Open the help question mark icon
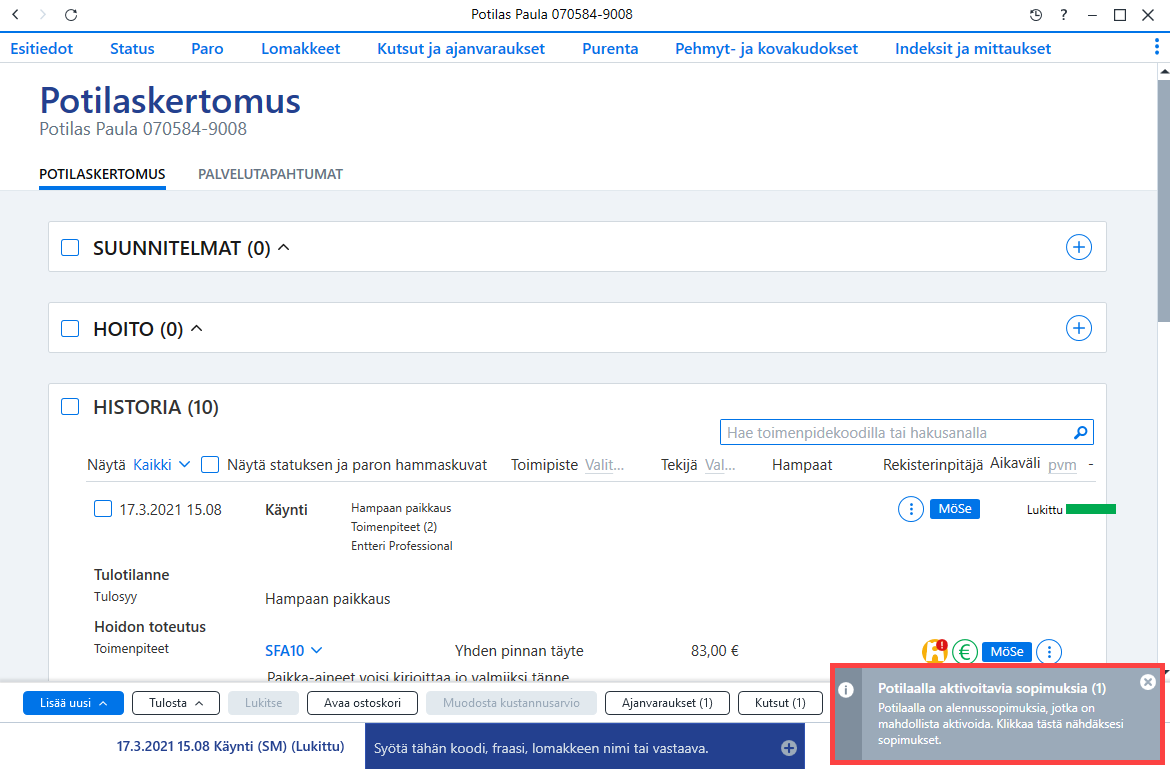1170x769 pixels. [x=1063, y=15]
